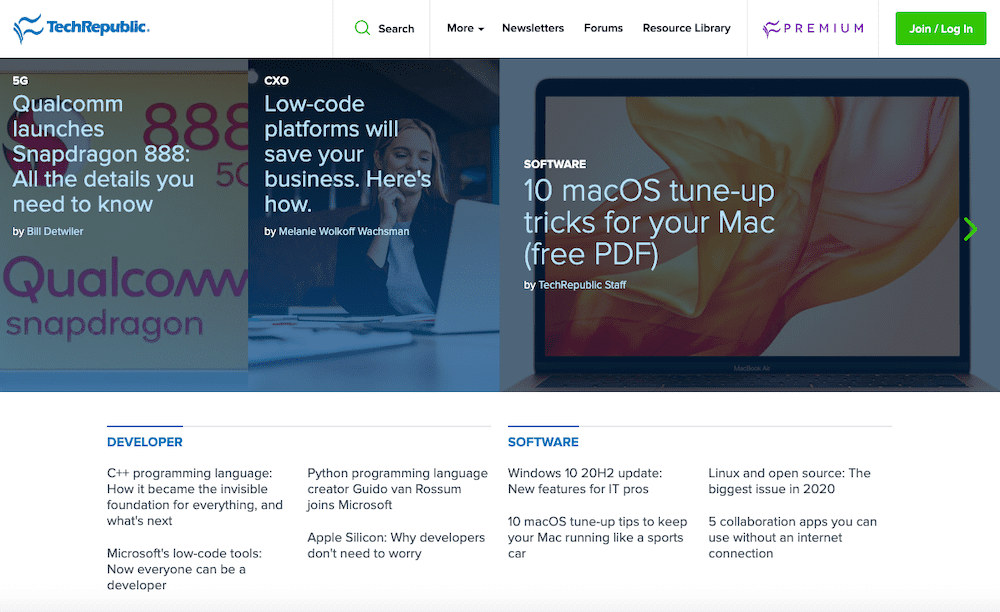Read the Qualcomm Snapdragon 888 article
Viewport: 1000px width, 612px height.
(x=103, y=154)
